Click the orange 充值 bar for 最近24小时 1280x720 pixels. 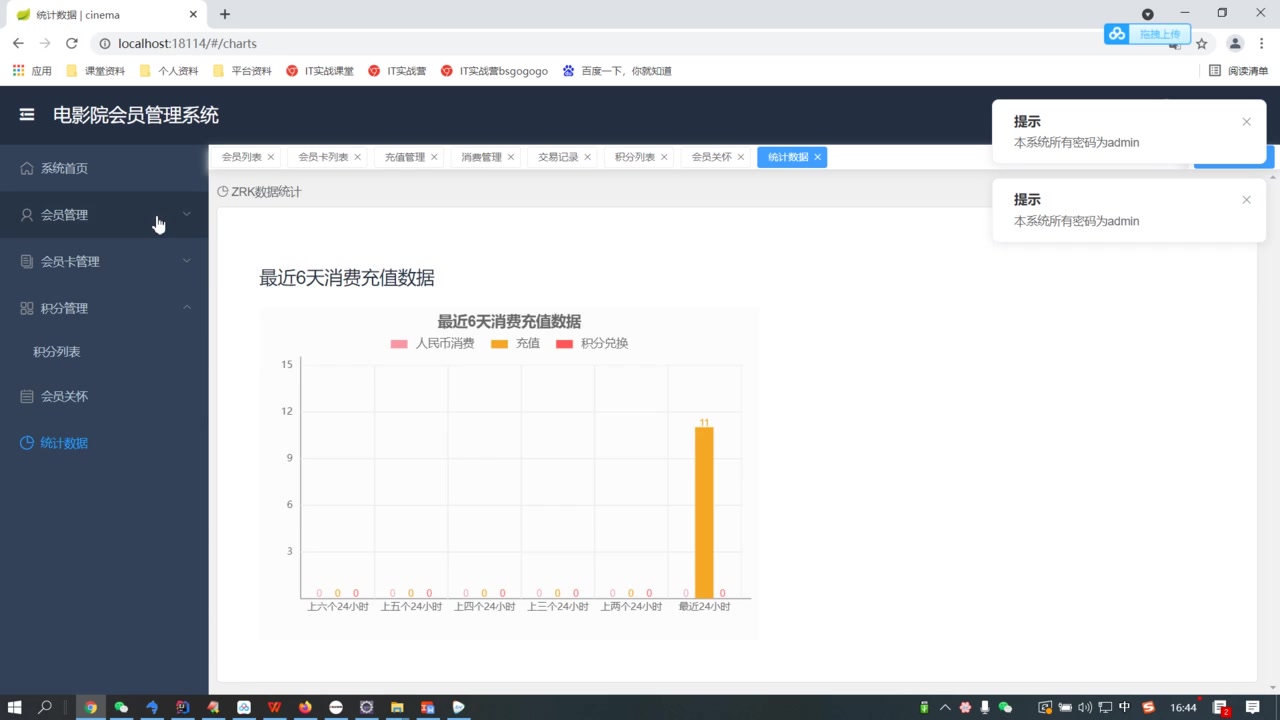tap(704, 513)
